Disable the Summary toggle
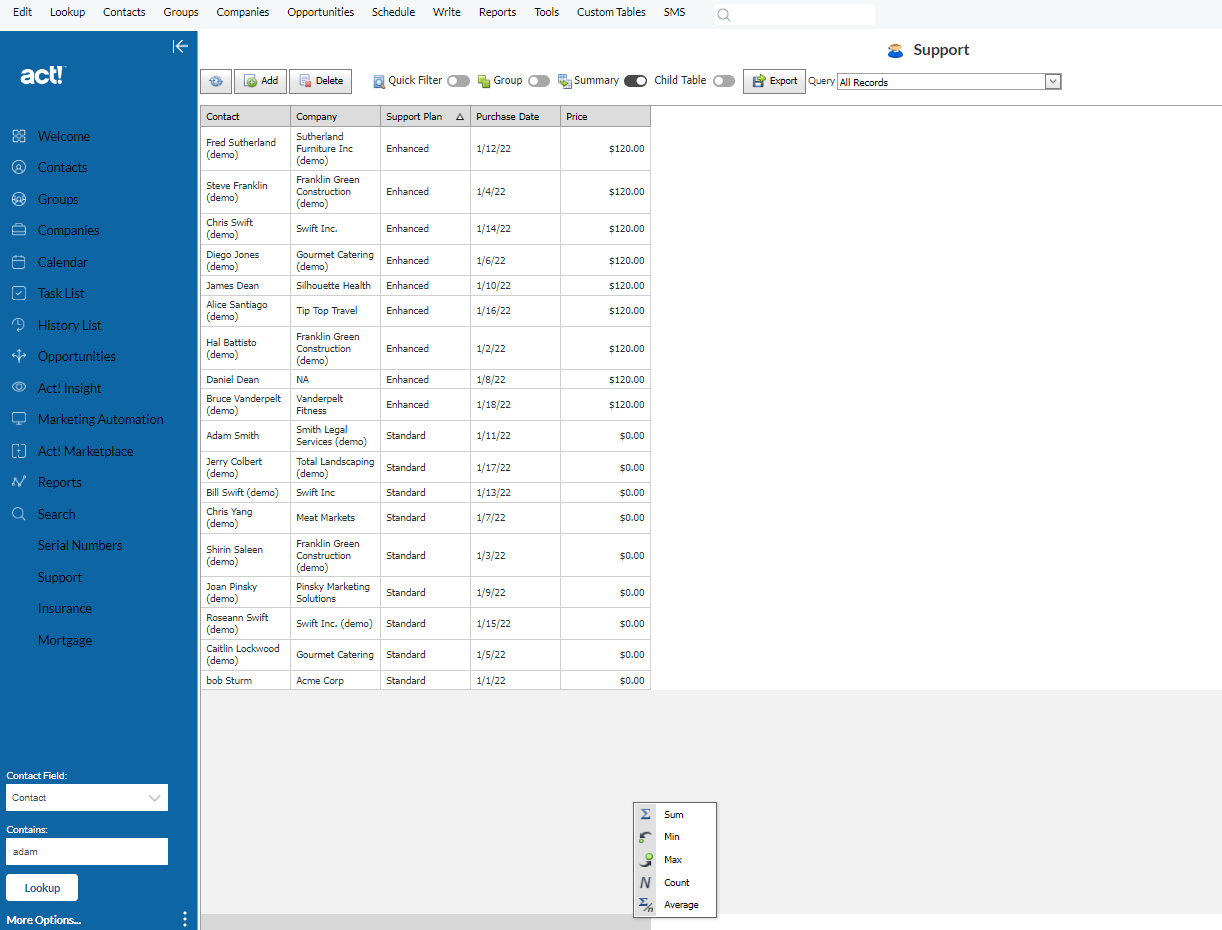This screenshot has height=930, width=1222. (635, 81)
